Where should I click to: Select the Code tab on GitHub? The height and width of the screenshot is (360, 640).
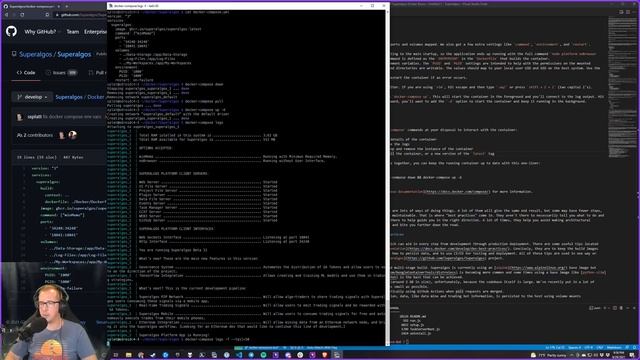26,73
